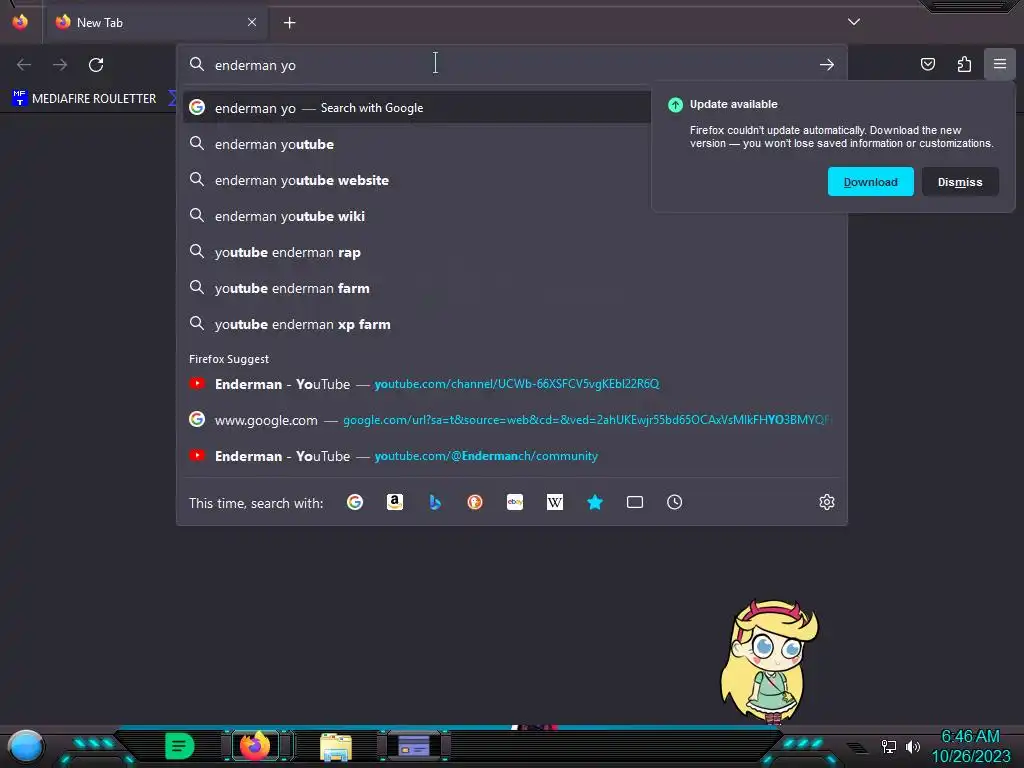Close the New Tab tab
The height and width of the screenshot is (768, 1024).
[252, 22]
